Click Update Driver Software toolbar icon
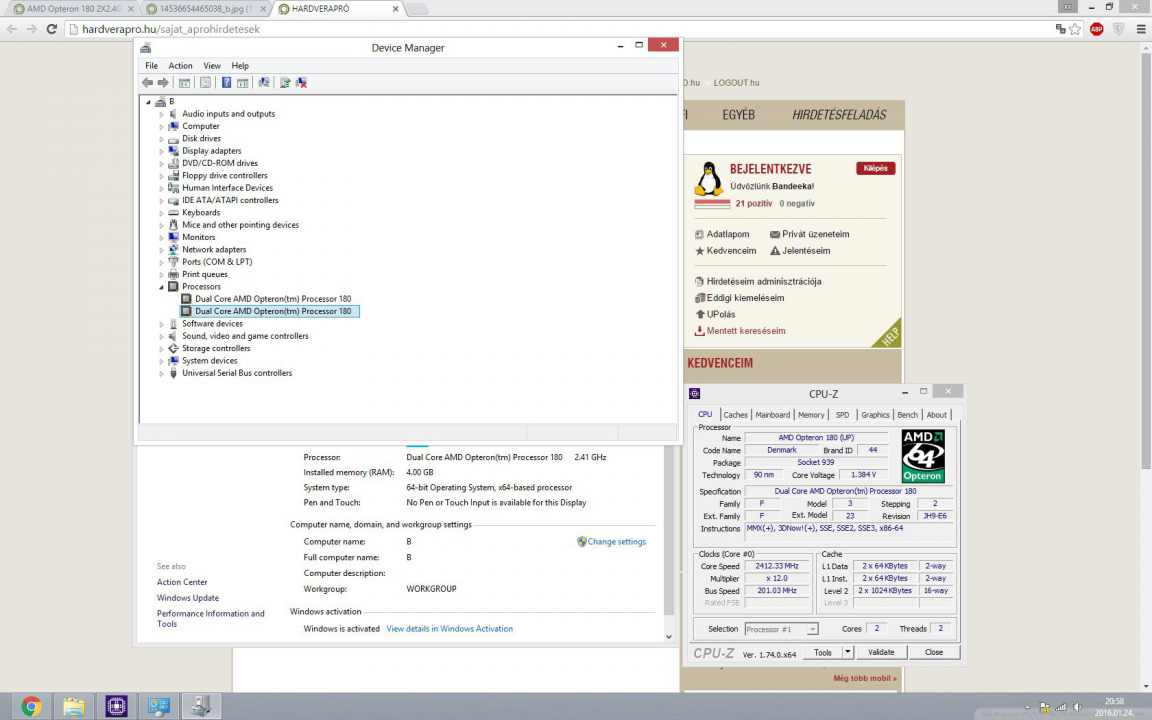The height and width of the screenshot is (720, 1152). 285,83
